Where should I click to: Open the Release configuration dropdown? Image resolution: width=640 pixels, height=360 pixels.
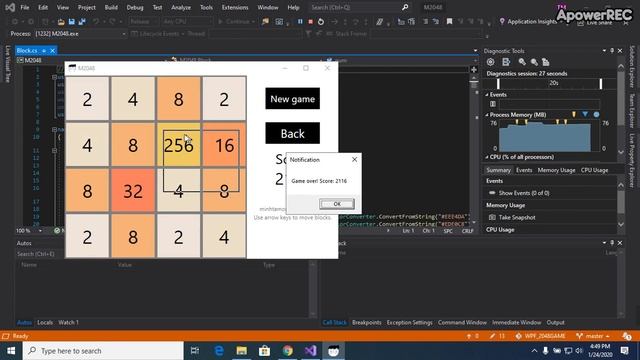(143, 22)
